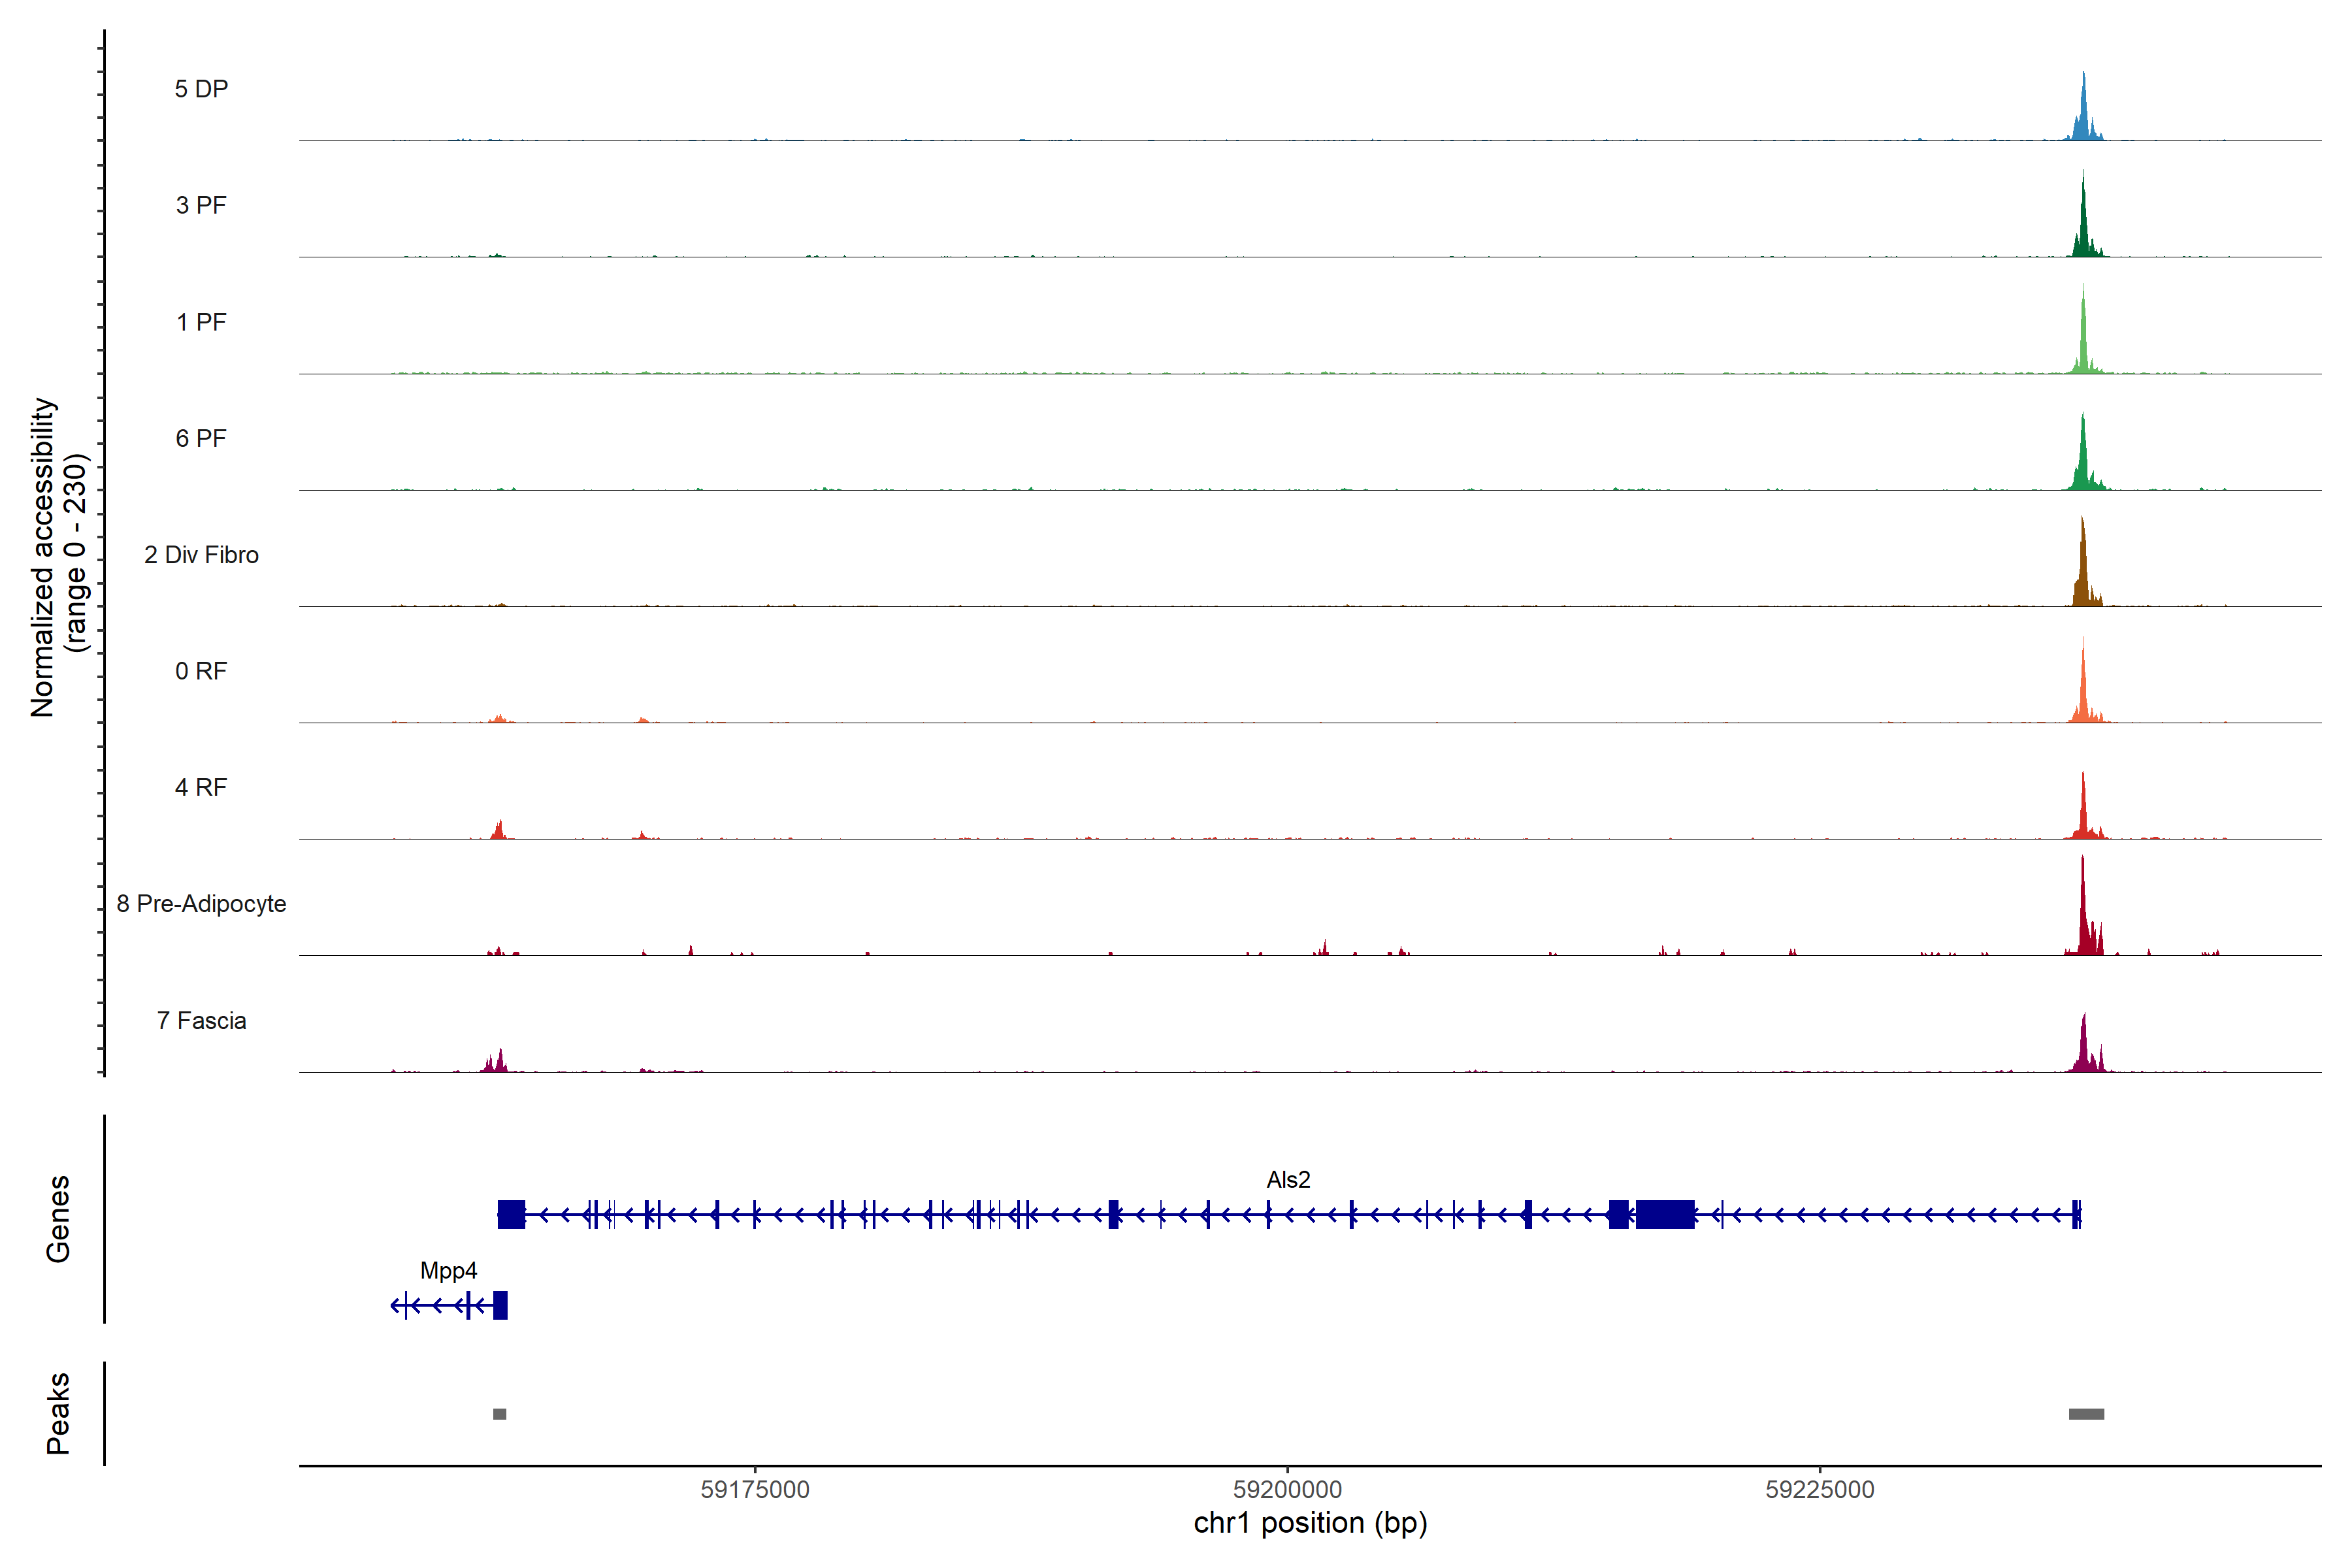Click the 59200000 axis tick label
Screen dimensions: 2352x1568
tap(1288, 1490)
